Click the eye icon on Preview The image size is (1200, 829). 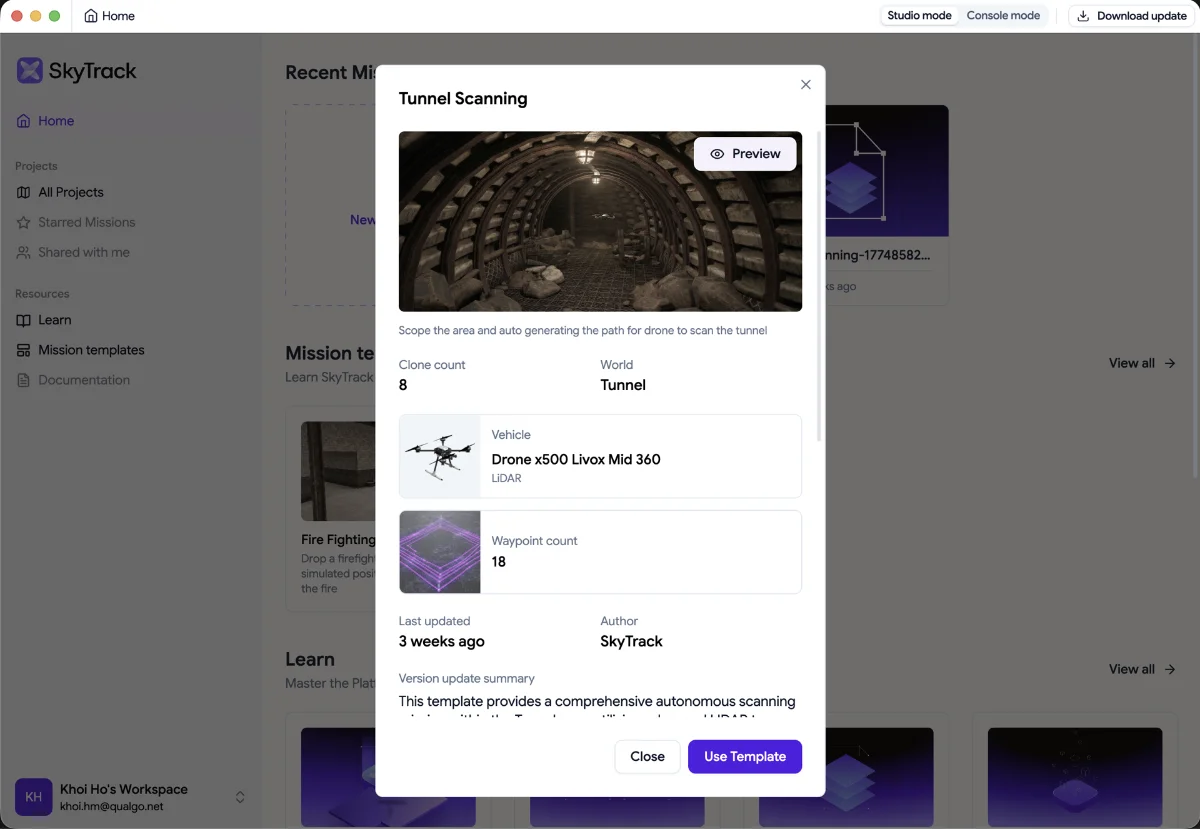click(717, 154)
